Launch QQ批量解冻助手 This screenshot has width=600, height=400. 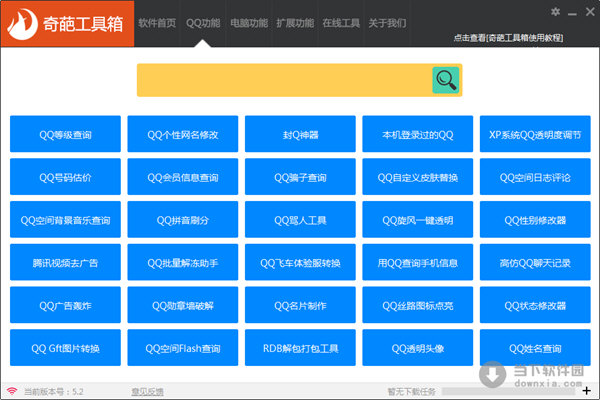coord(183,262)
